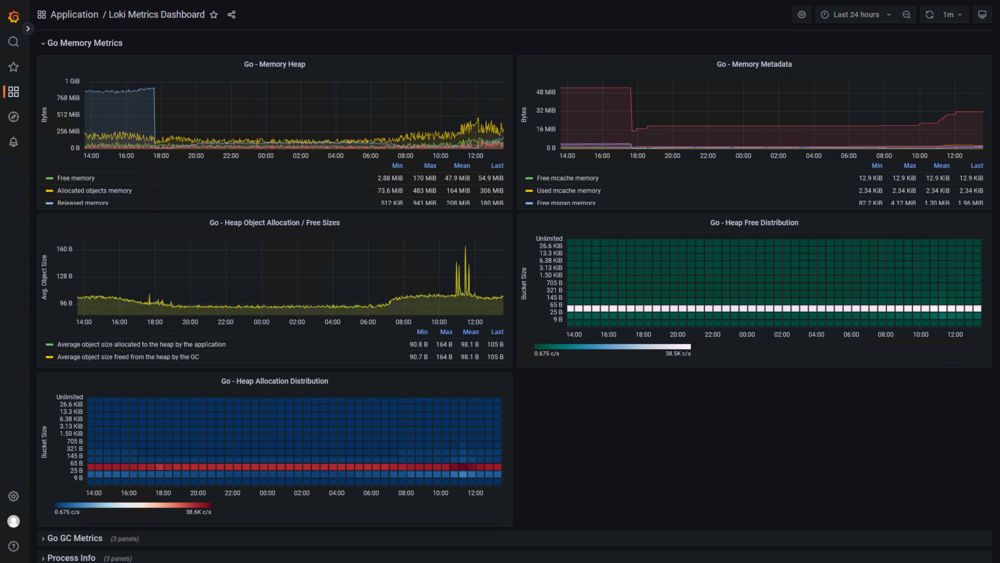
Task: Open the 1m refresh interval dropdown
Action: coord(953,15)
